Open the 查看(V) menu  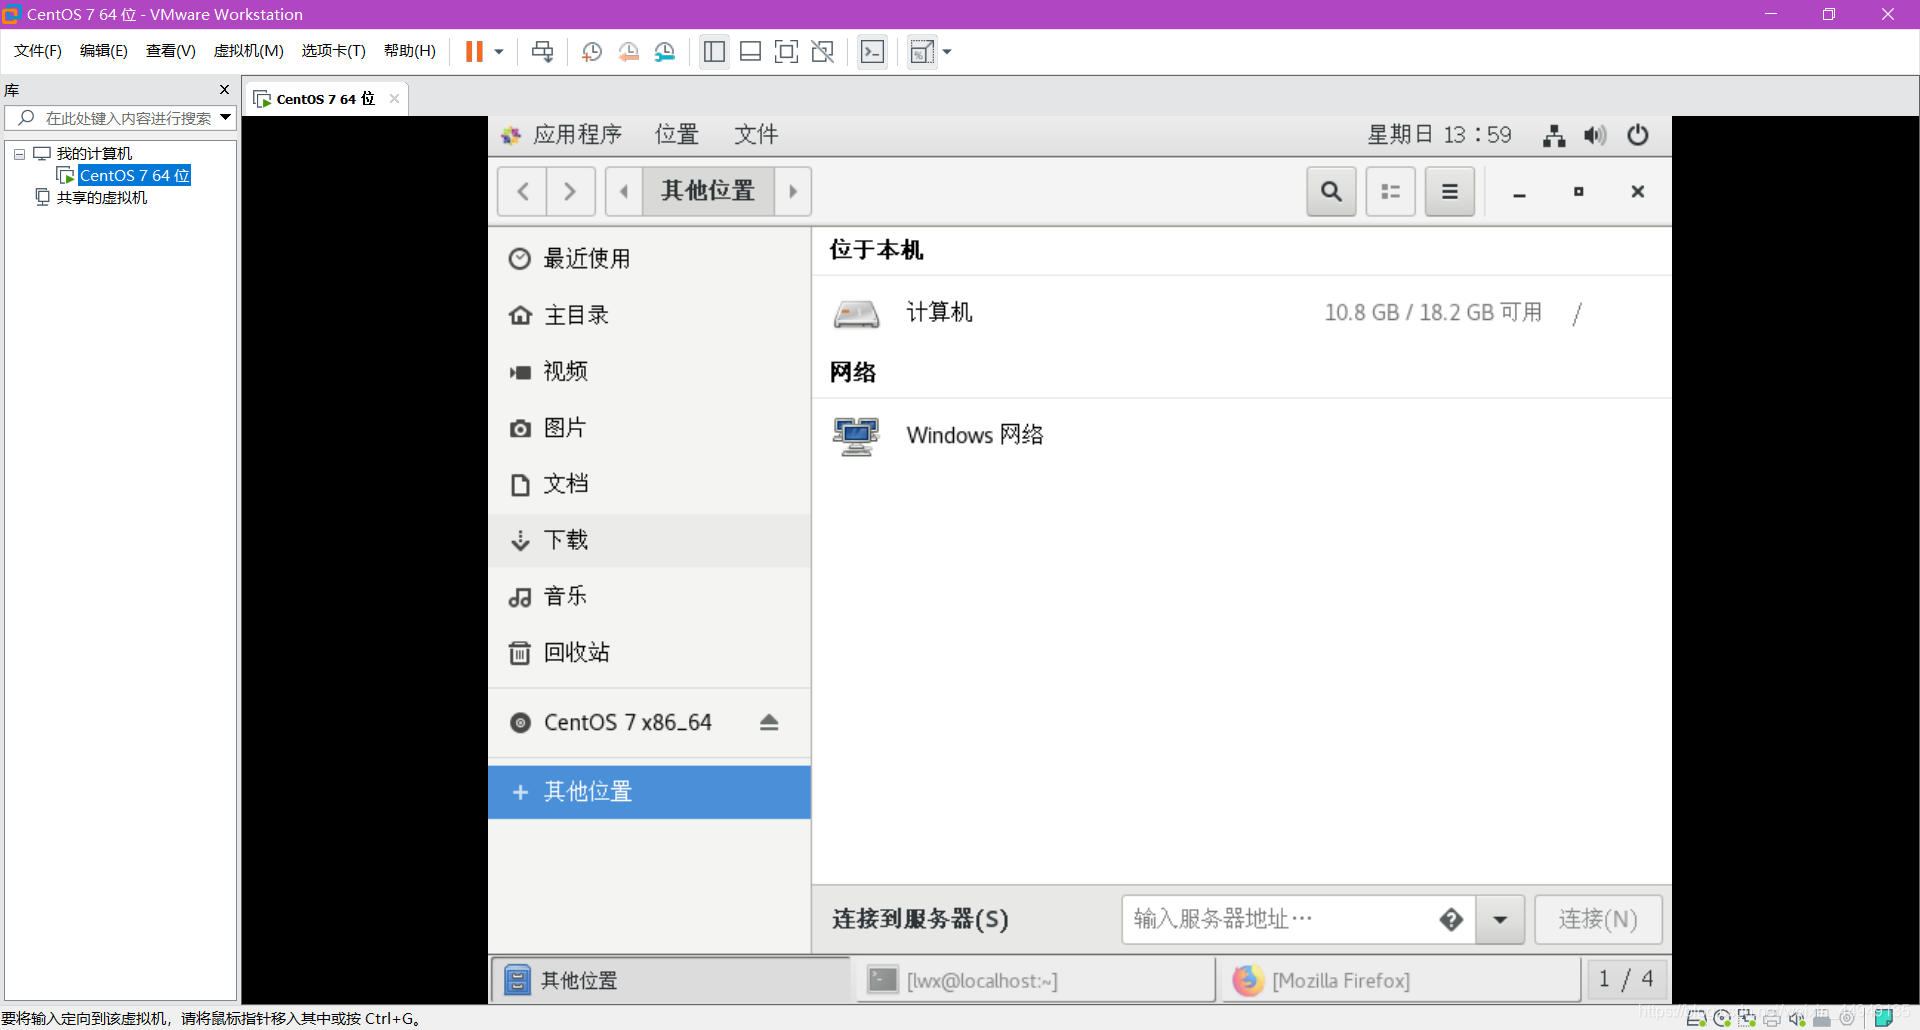170,51
